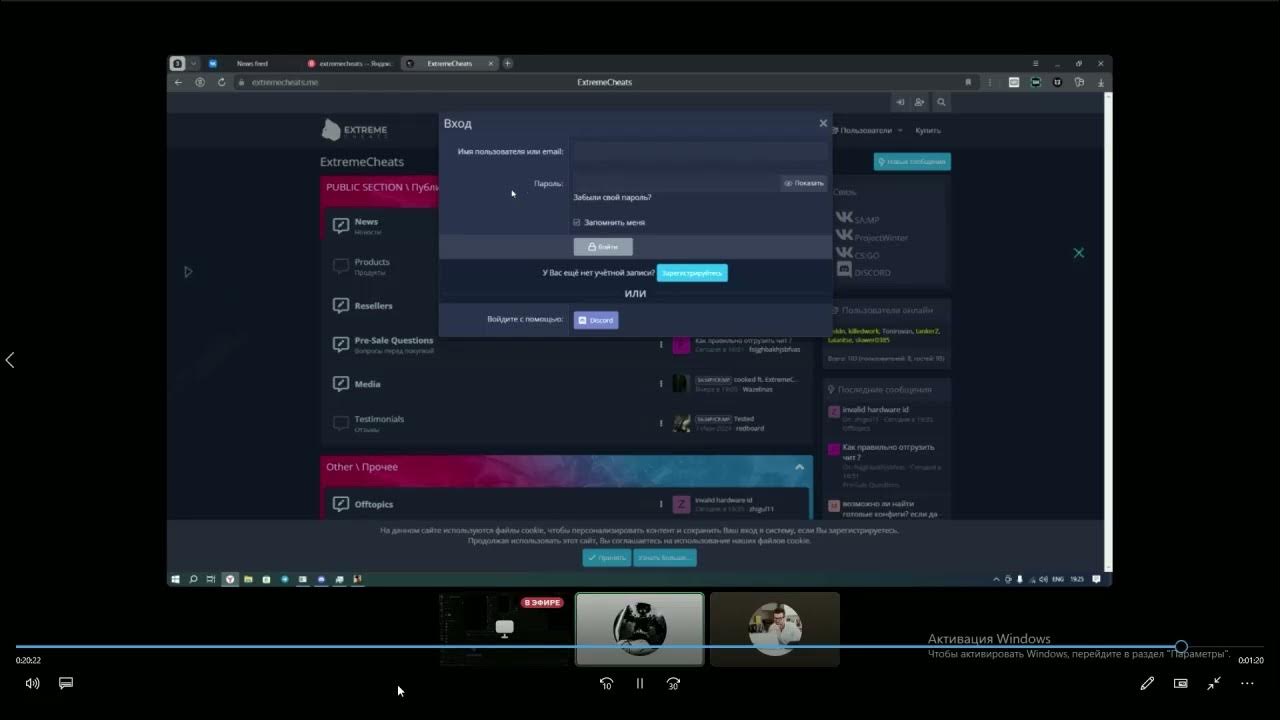The width and height of the screenshot is (1280, 720).
Task: Switch the player to mini view mode
Action: click(1181, 683)
